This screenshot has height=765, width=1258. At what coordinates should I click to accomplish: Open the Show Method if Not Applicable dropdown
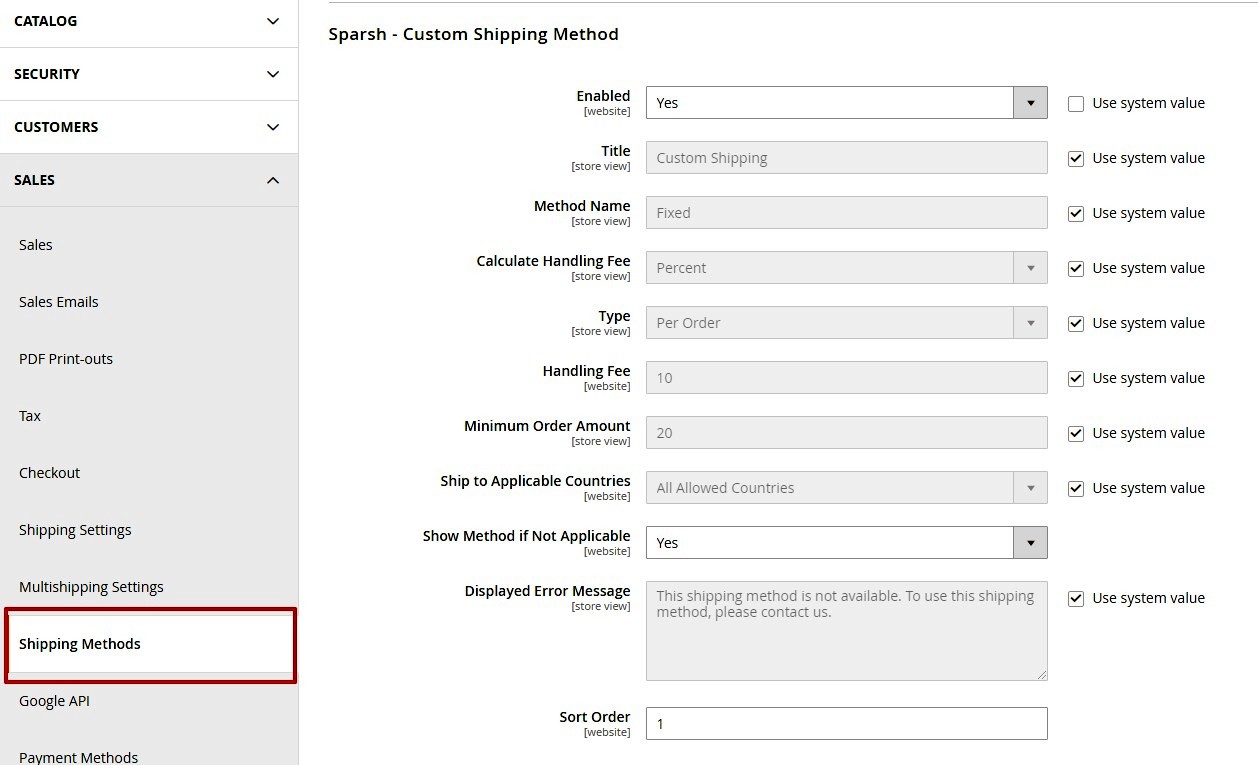pos(1030,542)
